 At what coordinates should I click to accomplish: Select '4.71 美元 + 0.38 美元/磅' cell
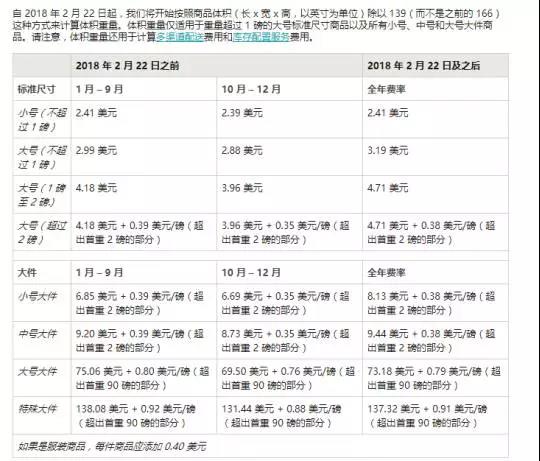click(431, 232)
